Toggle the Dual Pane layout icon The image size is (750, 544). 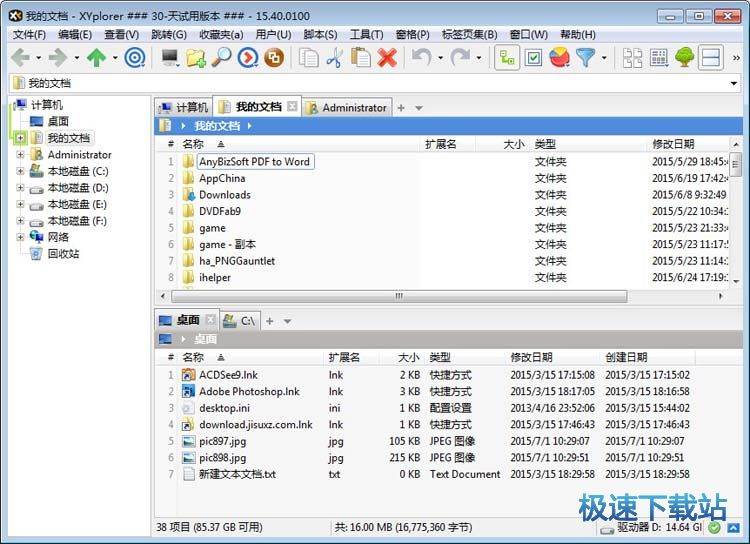[711, 58]
